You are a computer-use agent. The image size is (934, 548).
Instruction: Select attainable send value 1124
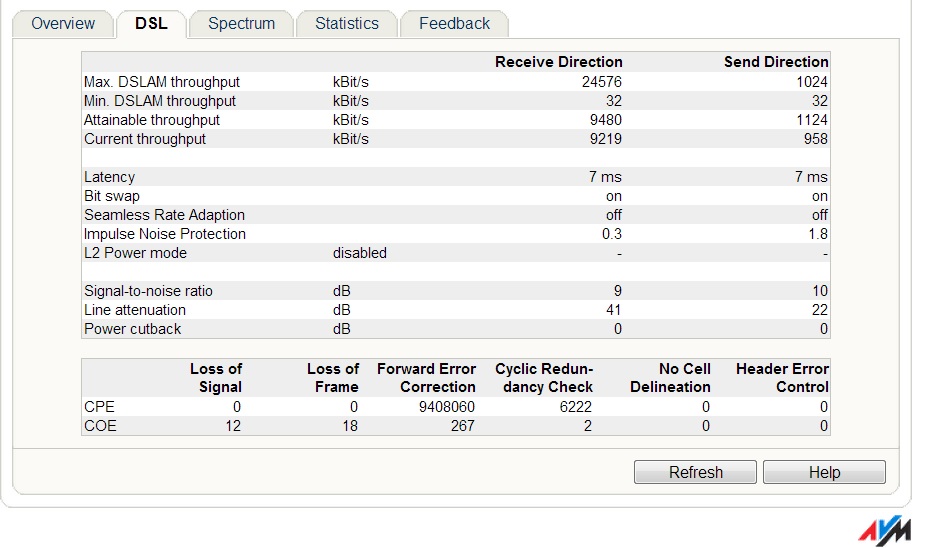812,120
